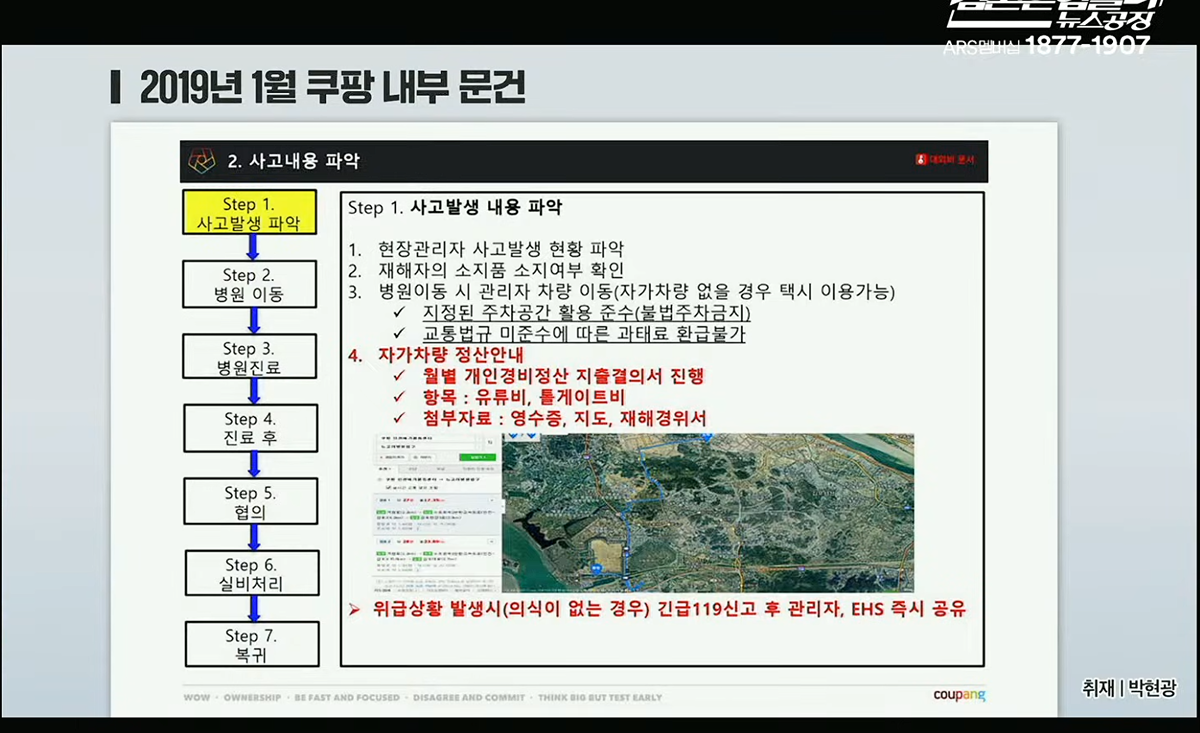Click the red 대외비 문서 badge

coord(945,160)
